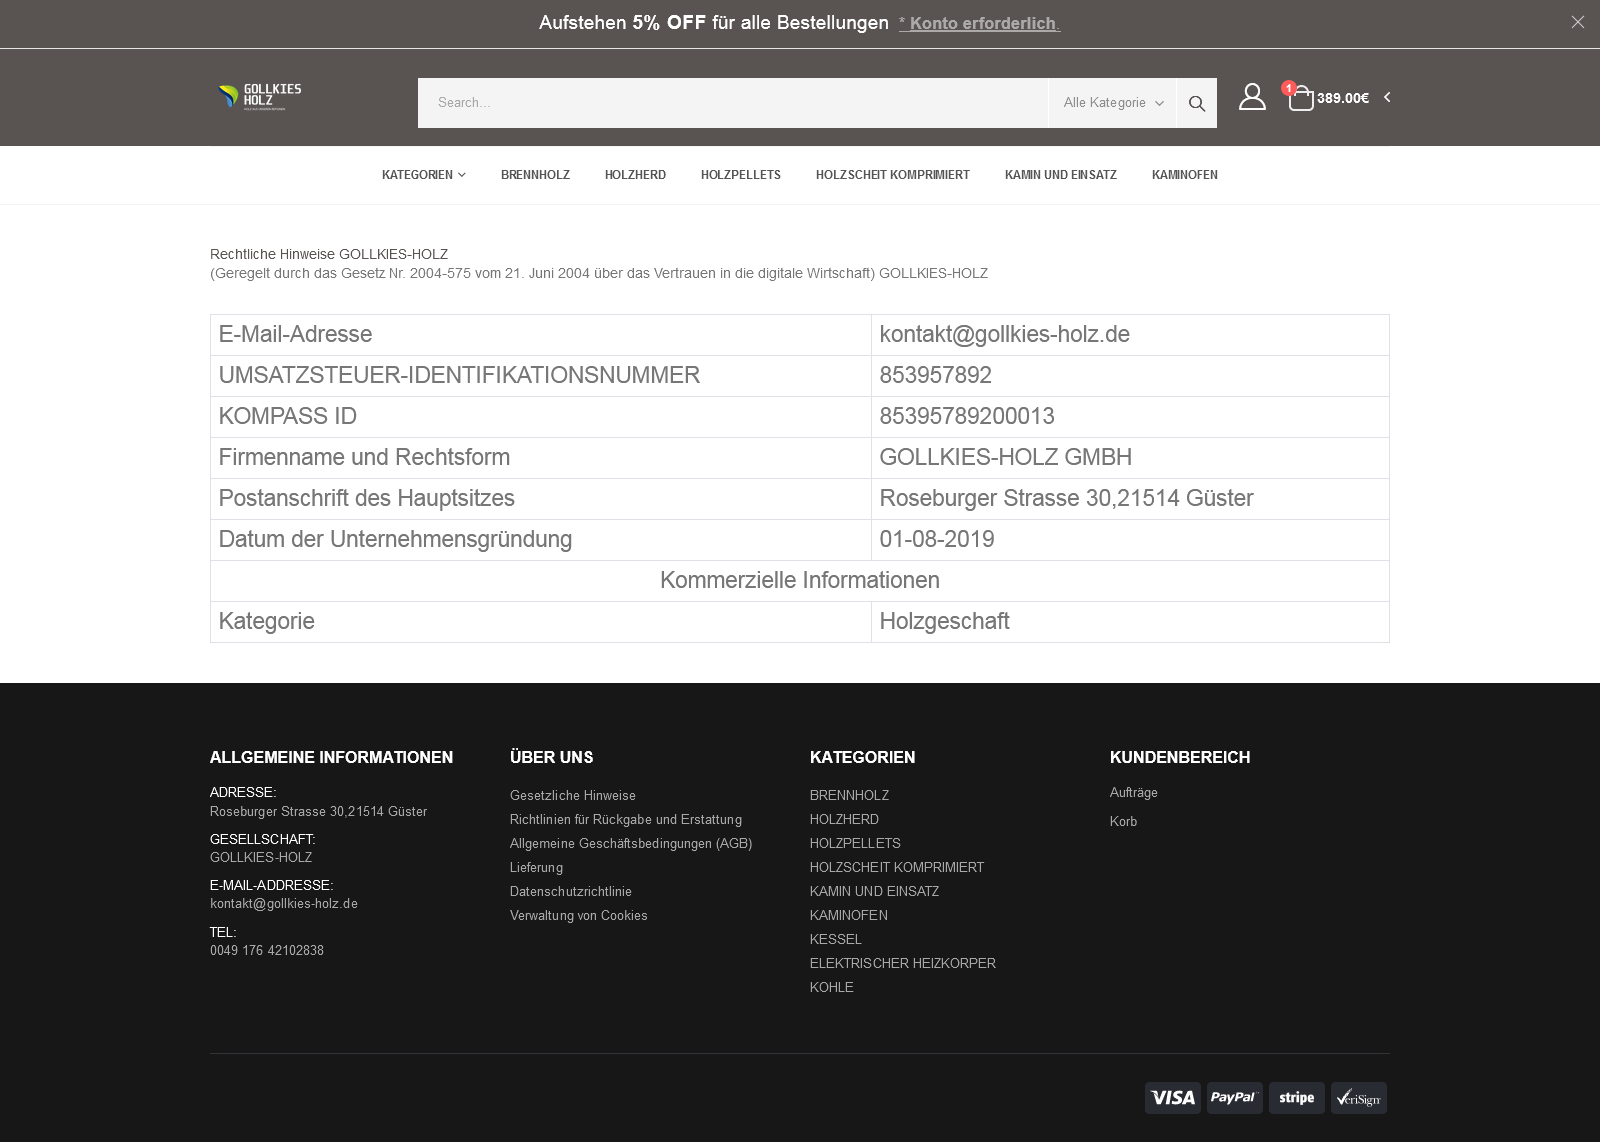Open the user account icon
1600x1142 pixels.
1252,97
